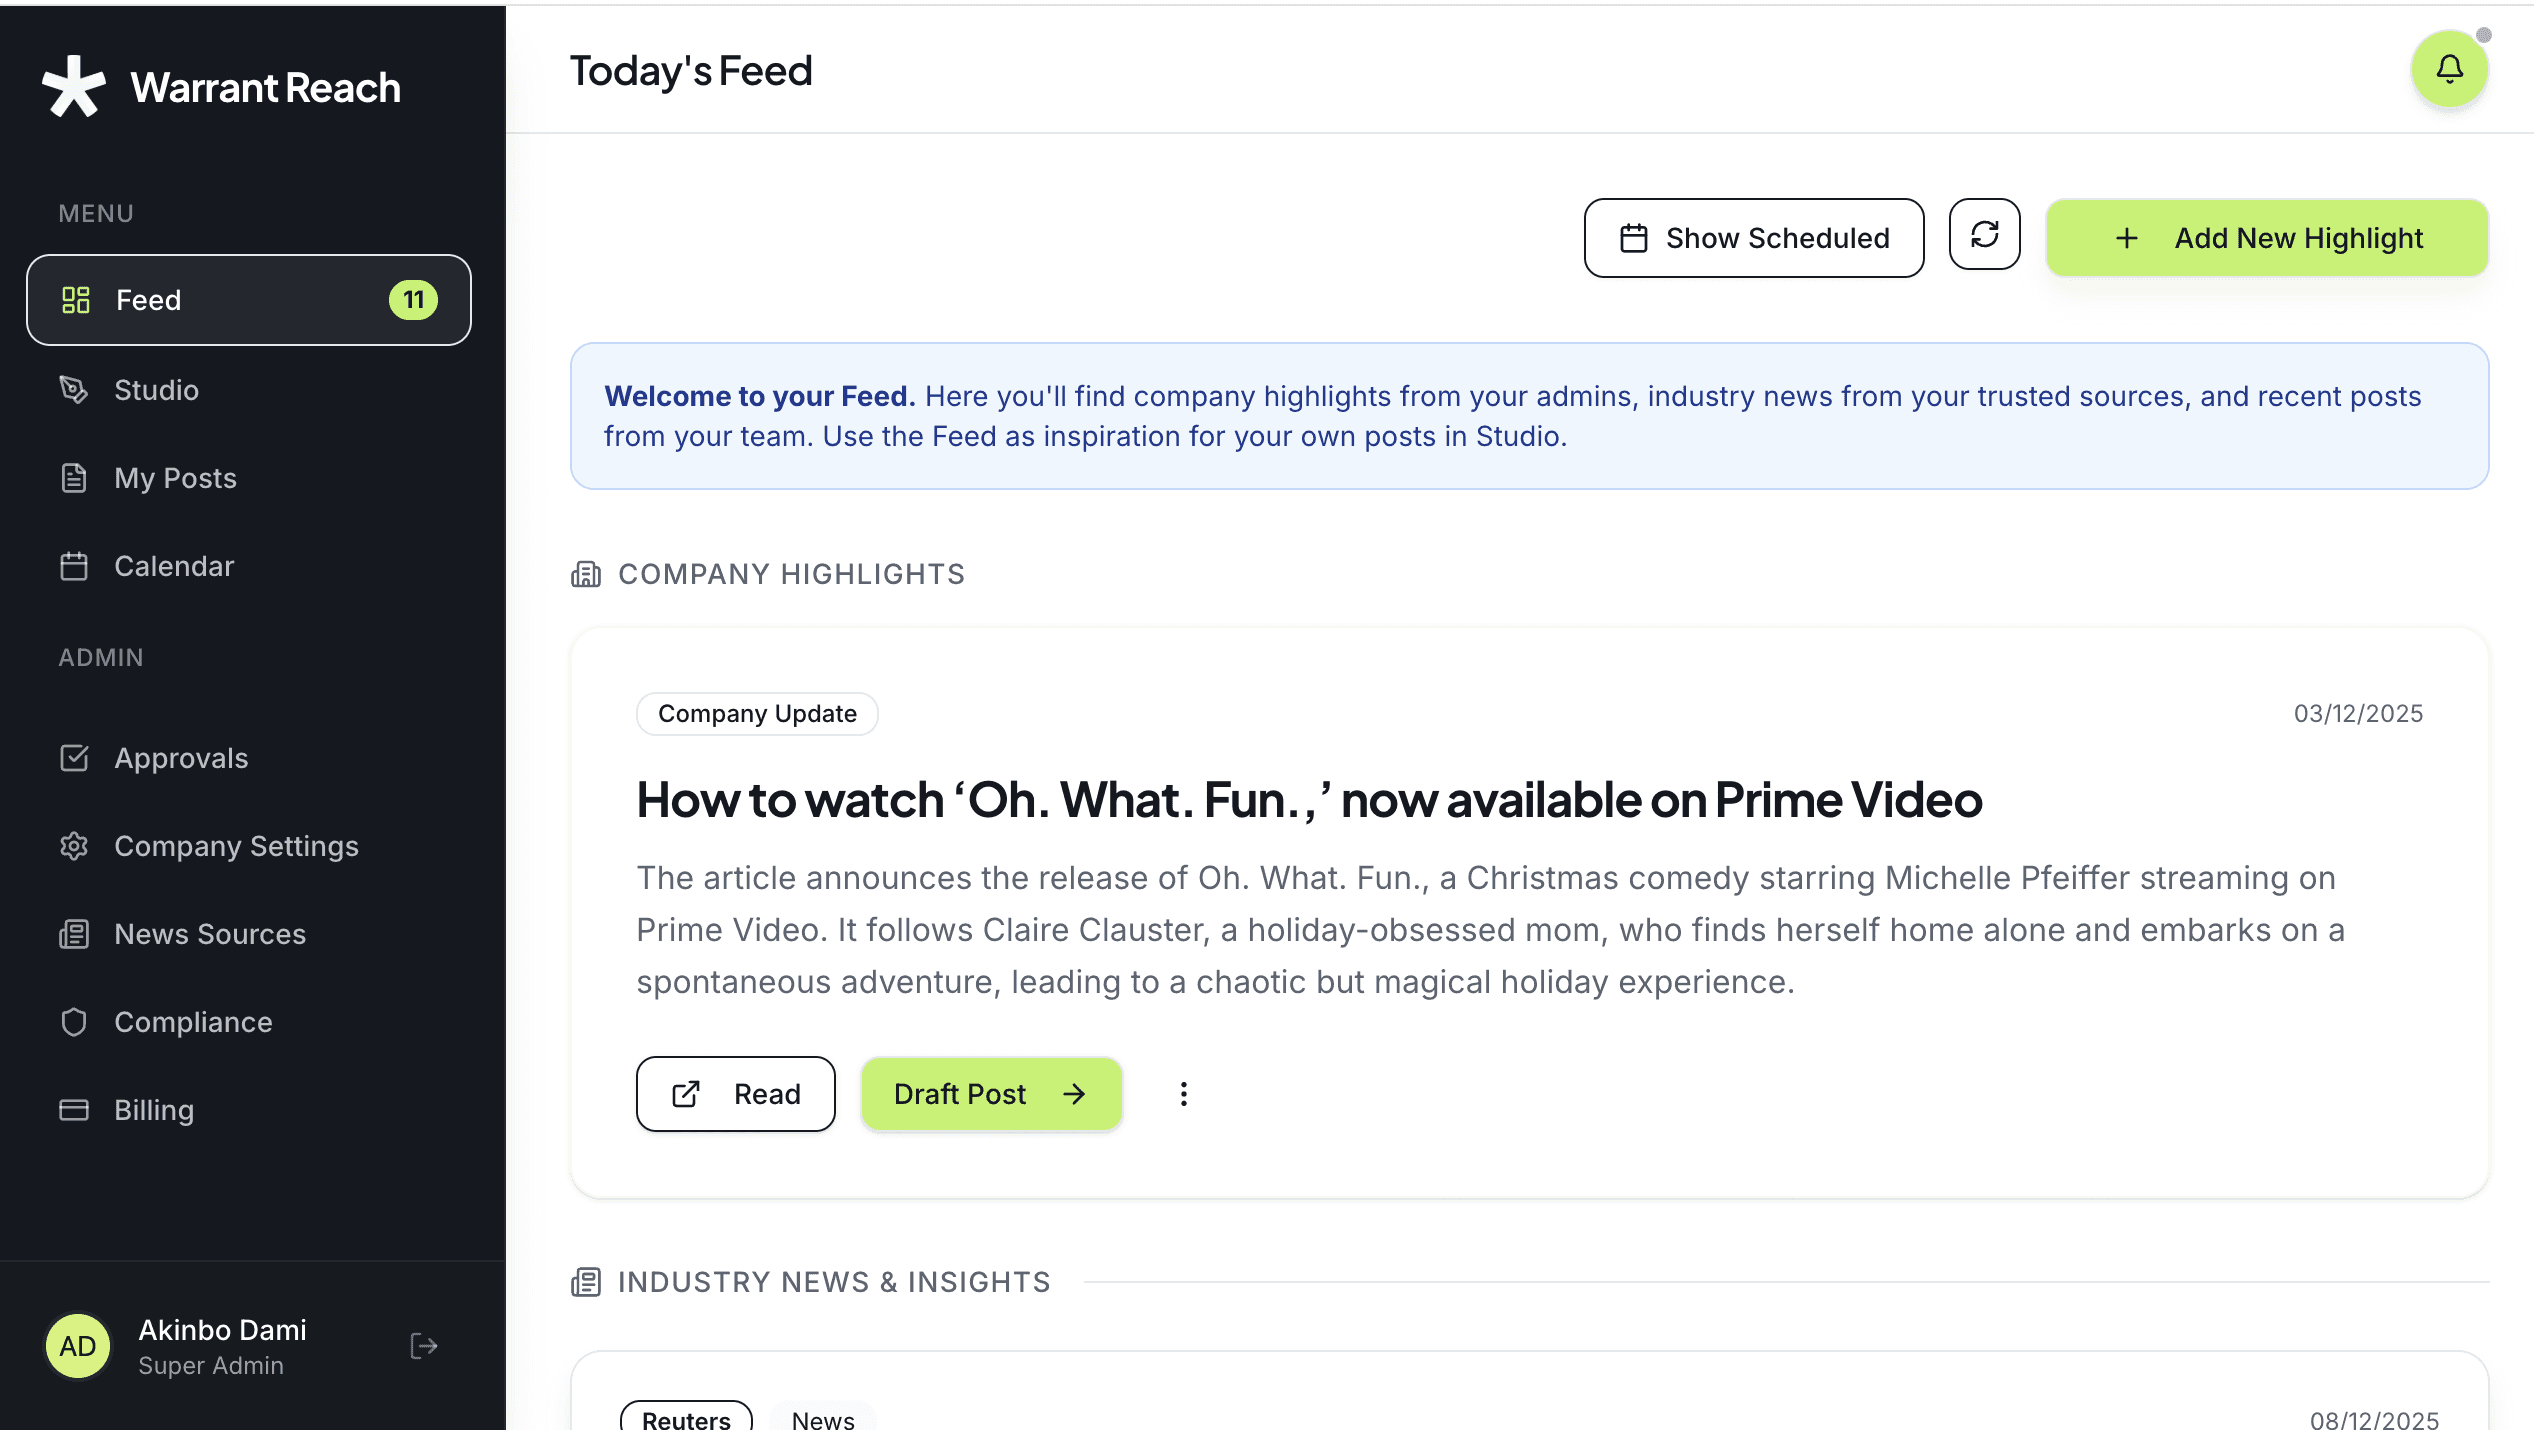
Task: Open Studio from sidebar menu
Action: [x=156, y=390]
